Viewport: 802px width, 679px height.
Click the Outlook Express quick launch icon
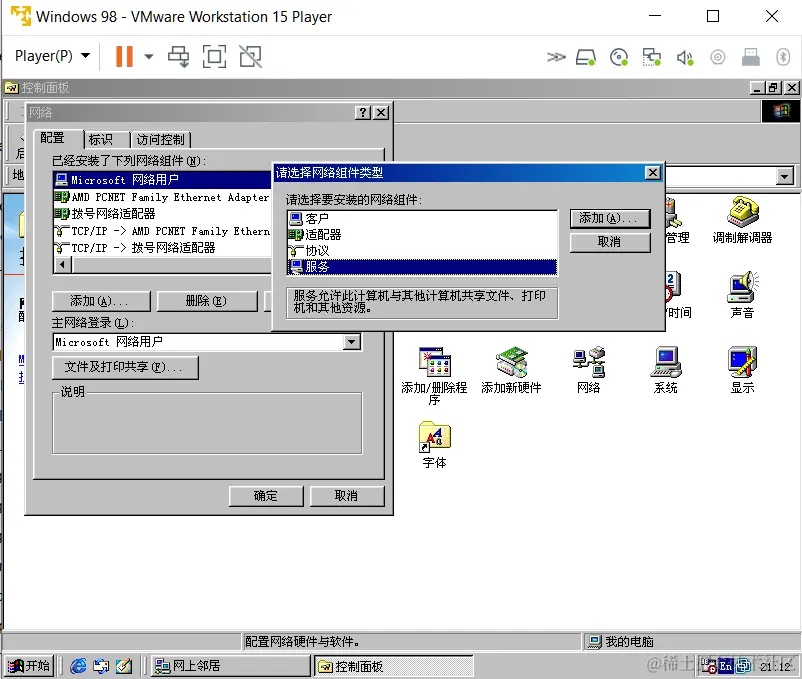(101, 666)
